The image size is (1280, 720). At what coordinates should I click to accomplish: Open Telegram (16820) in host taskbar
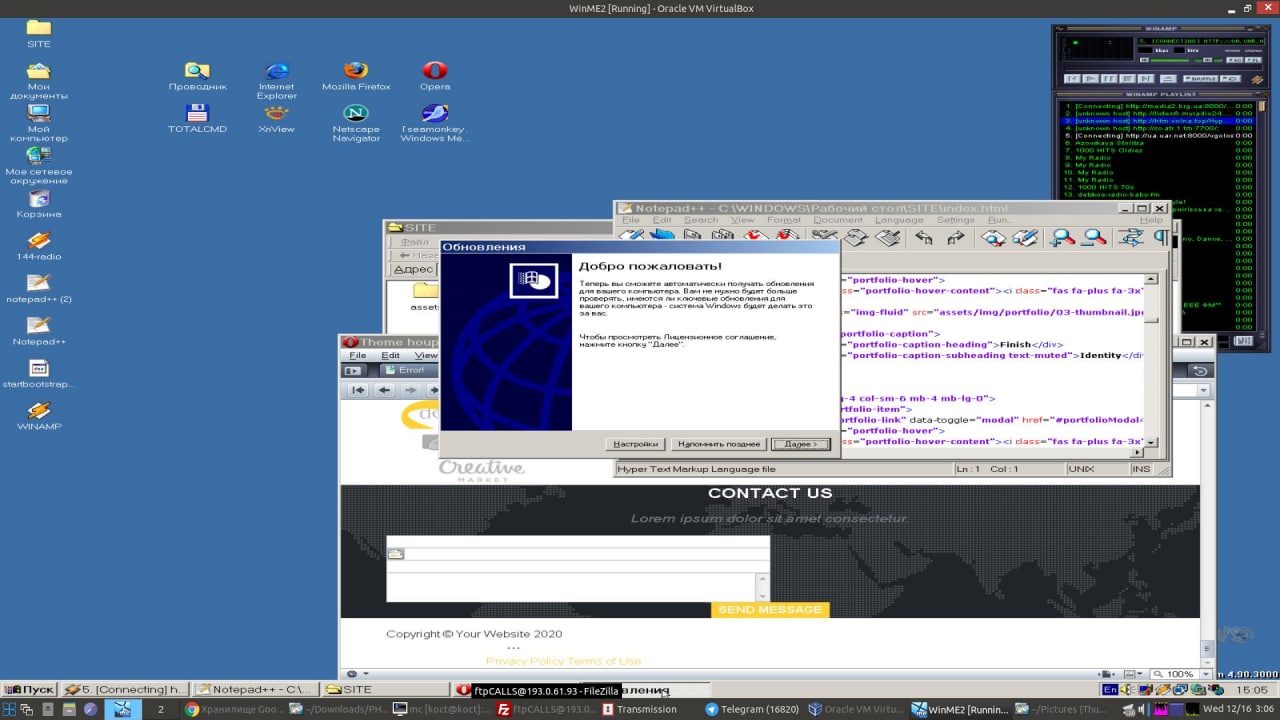click(x=752, y=709)
